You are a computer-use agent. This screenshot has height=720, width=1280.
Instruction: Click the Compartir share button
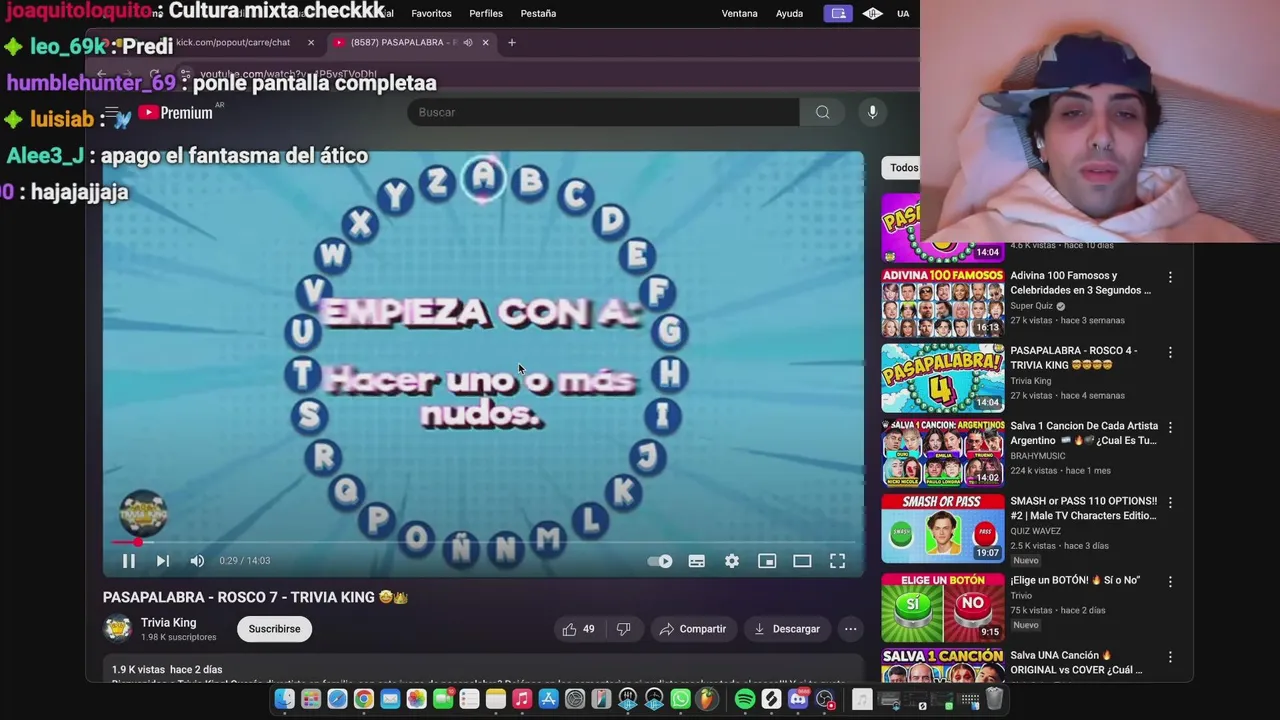pyautogui.click(x=693, y=629)
